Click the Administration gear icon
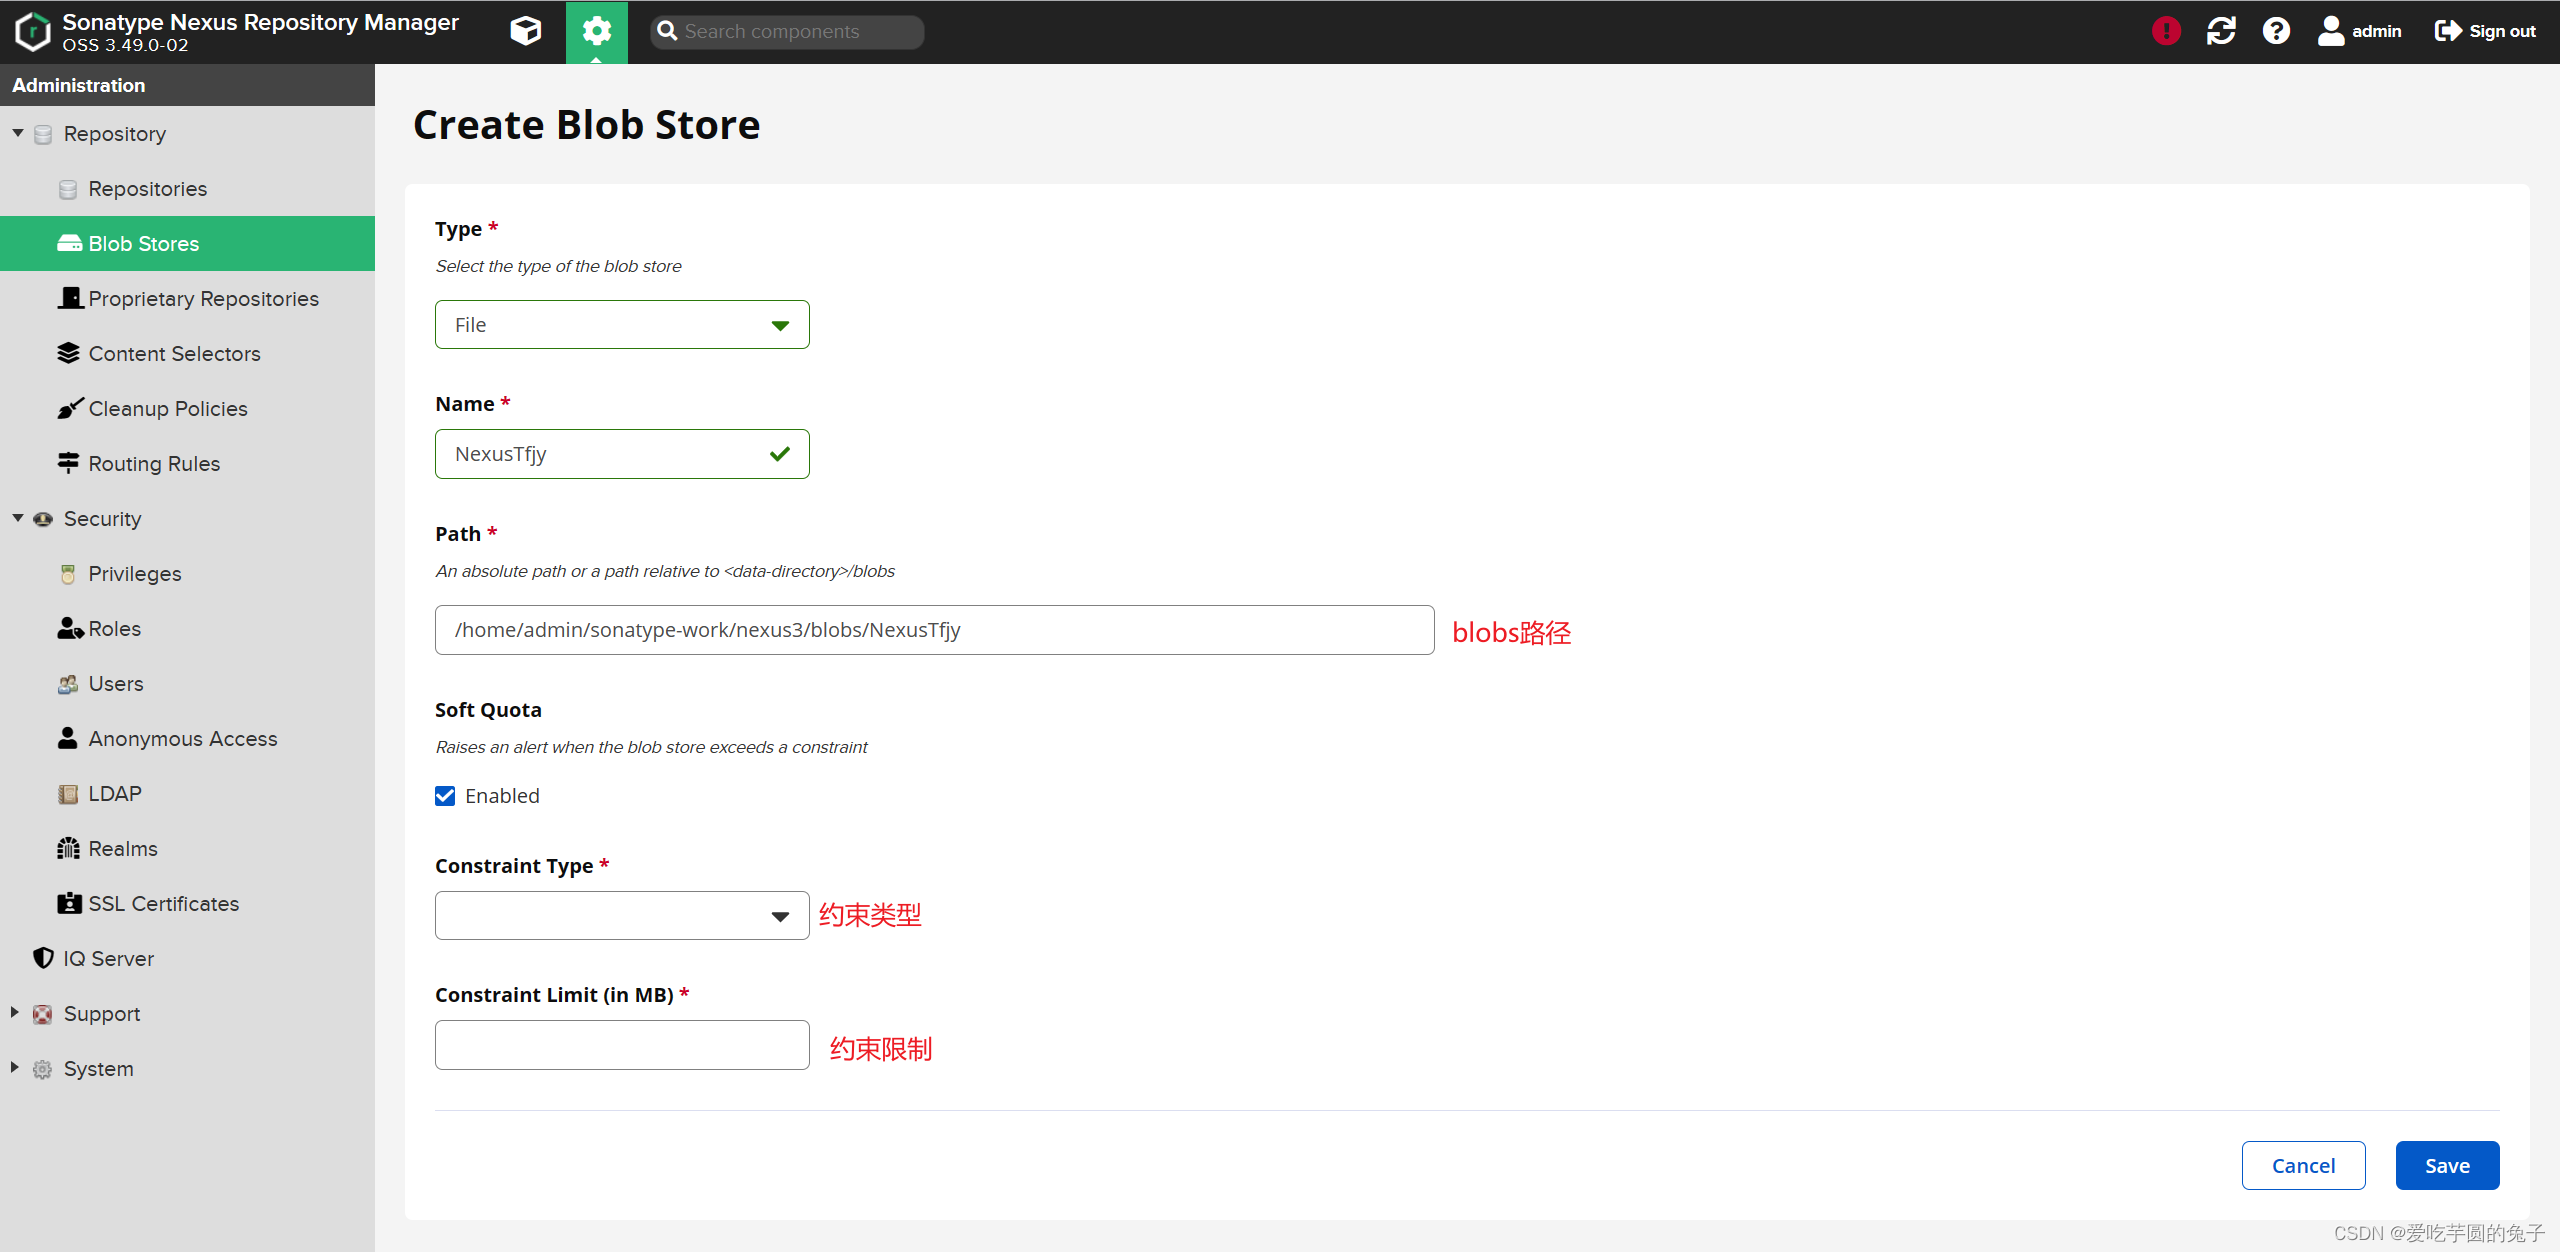Image resolution: width=2560 pixels, height=1252 pixels. click(x=596, y=31)
